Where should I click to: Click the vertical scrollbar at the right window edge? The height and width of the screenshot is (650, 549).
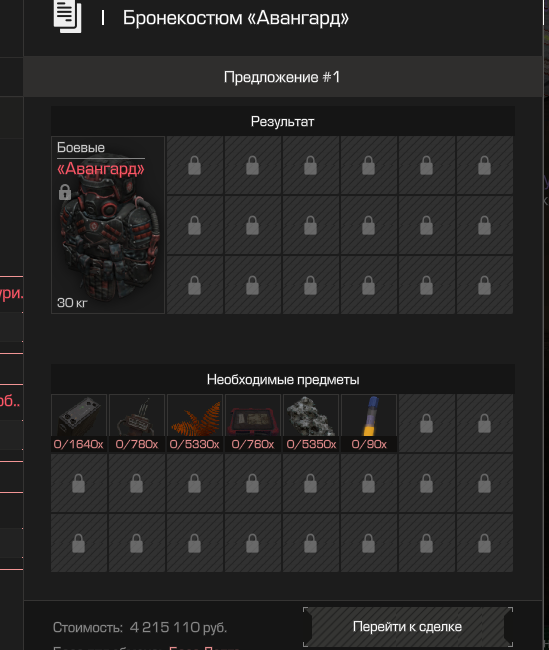543,325
